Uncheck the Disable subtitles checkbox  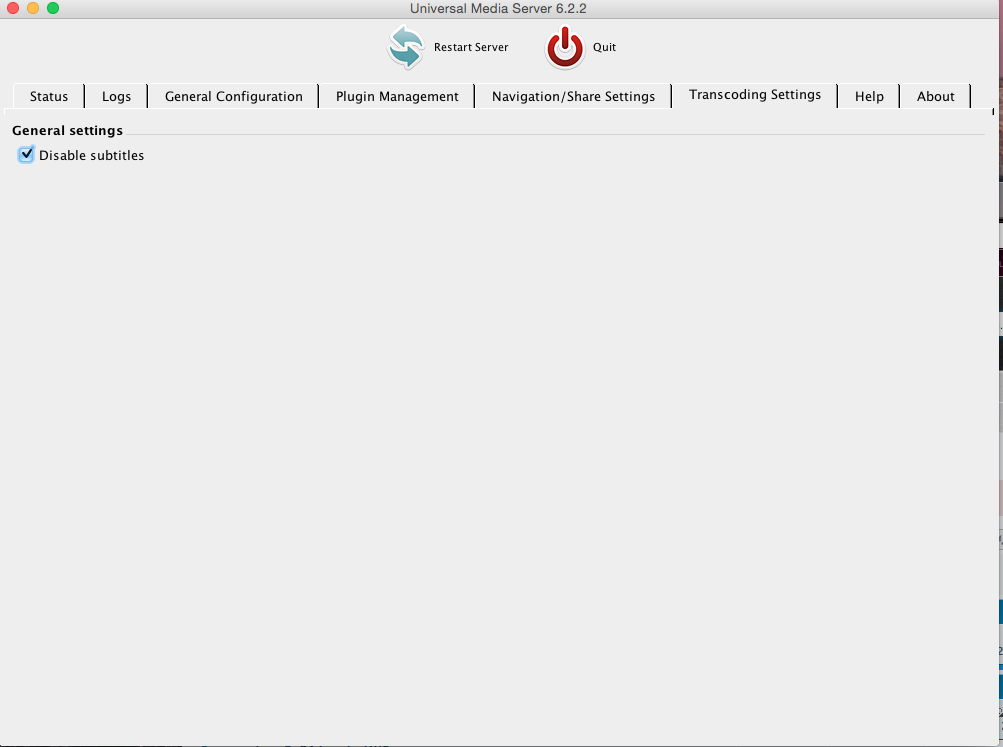[x=26, y=155]
